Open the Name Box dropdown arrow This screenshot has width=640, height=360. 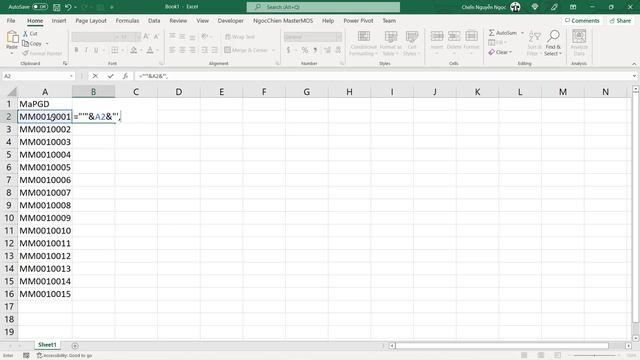(x=71, y=76)
